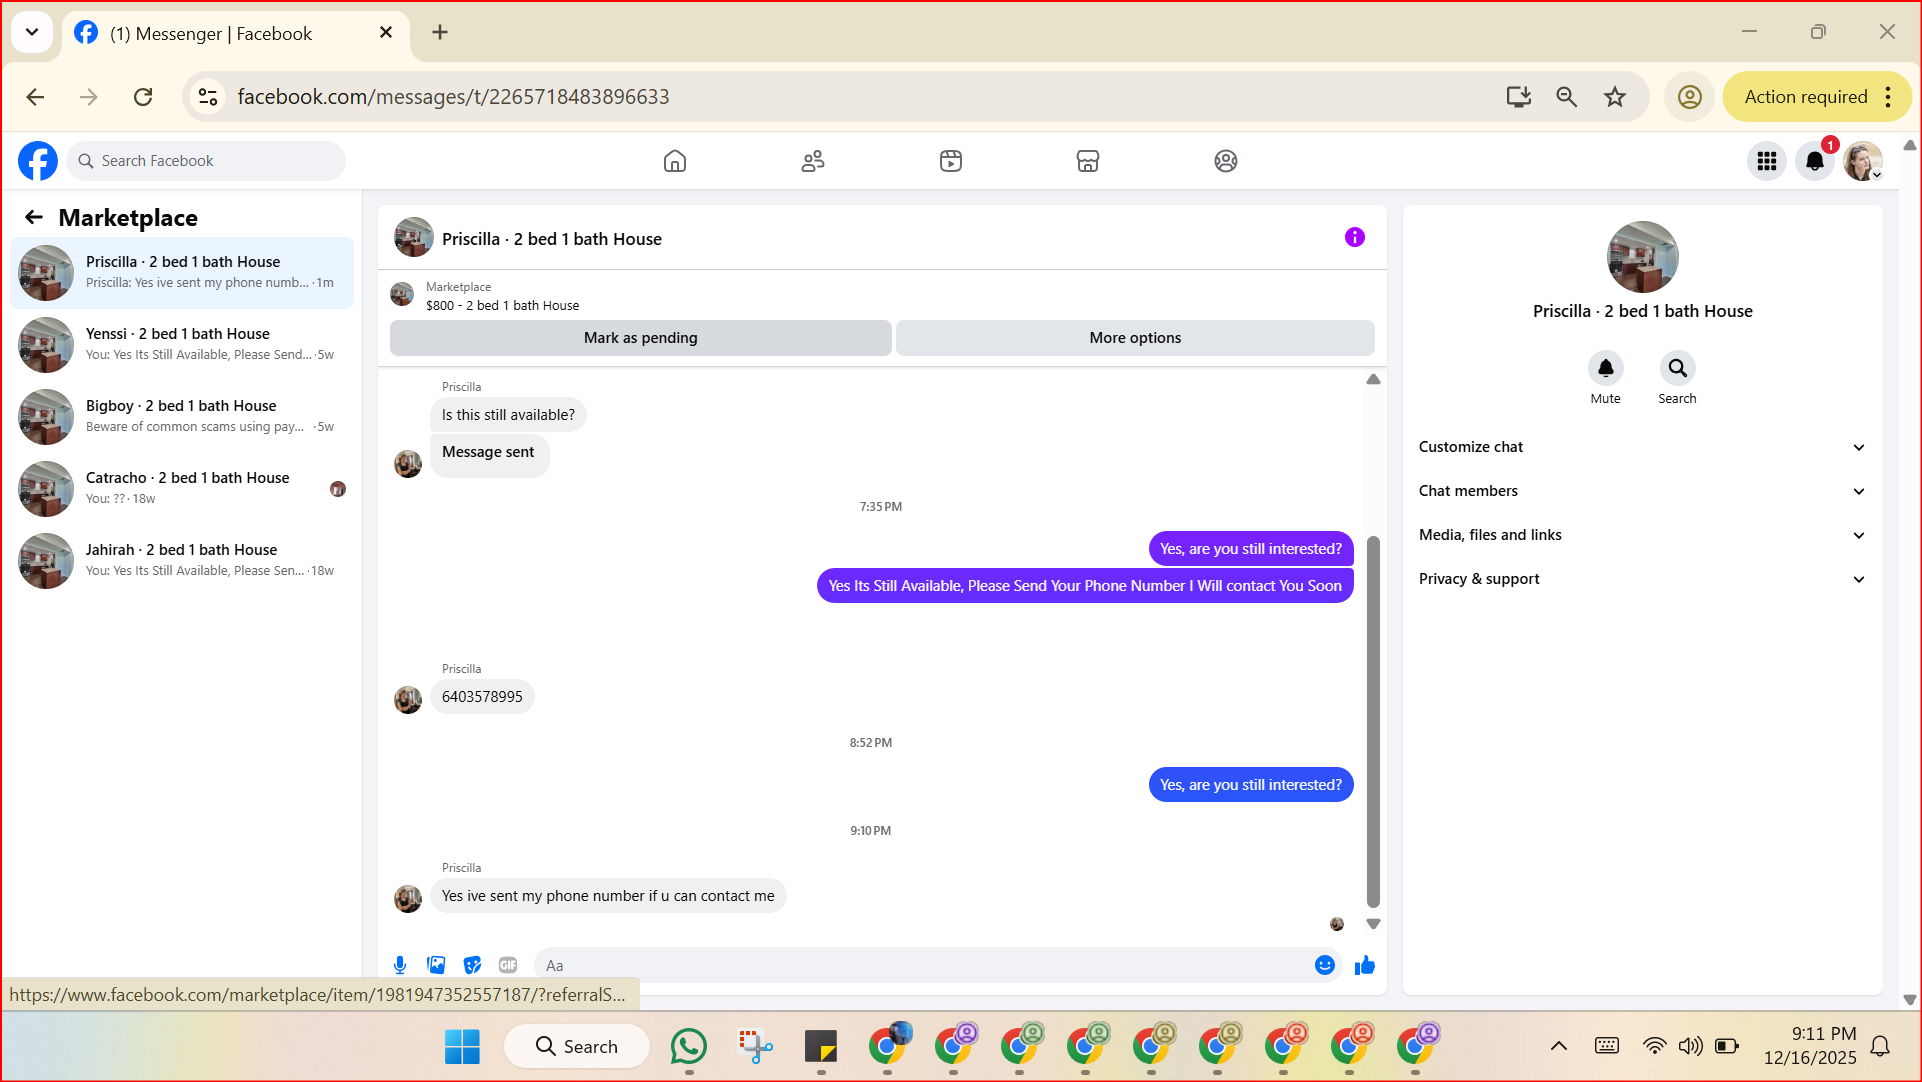Open the tab search dropdown arrow

[32, 32]
